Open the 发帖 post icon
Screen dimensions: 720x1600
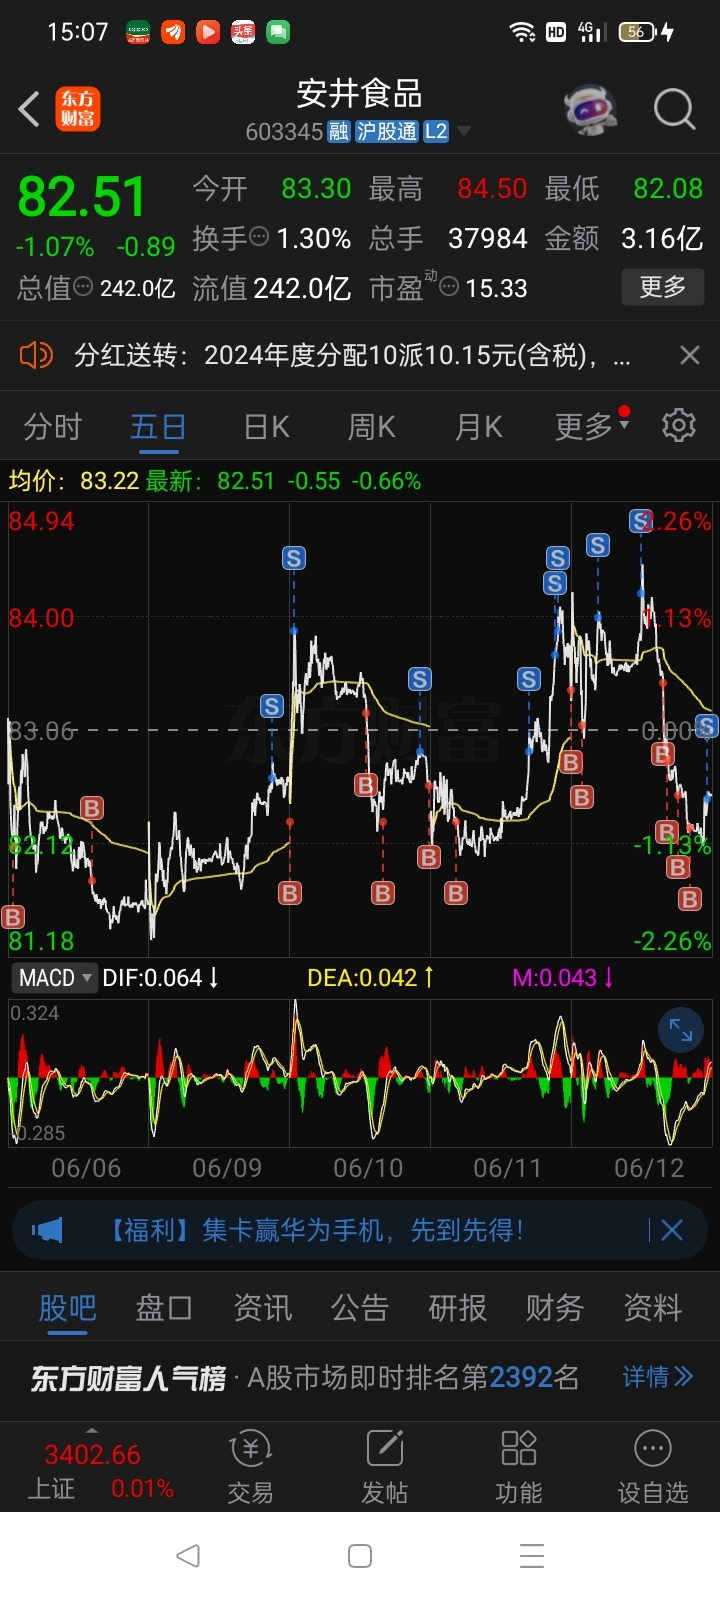click(x=385, y=1467)
